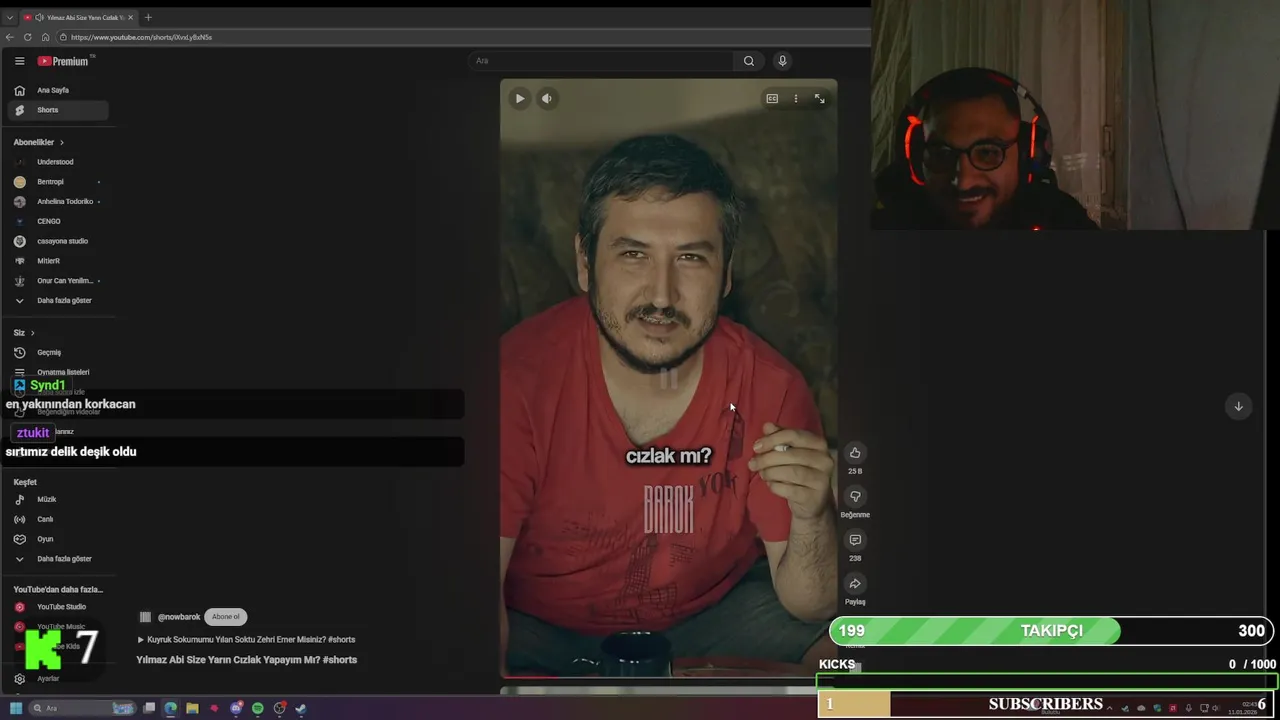Open the Windows Start menu

point(16,708)
